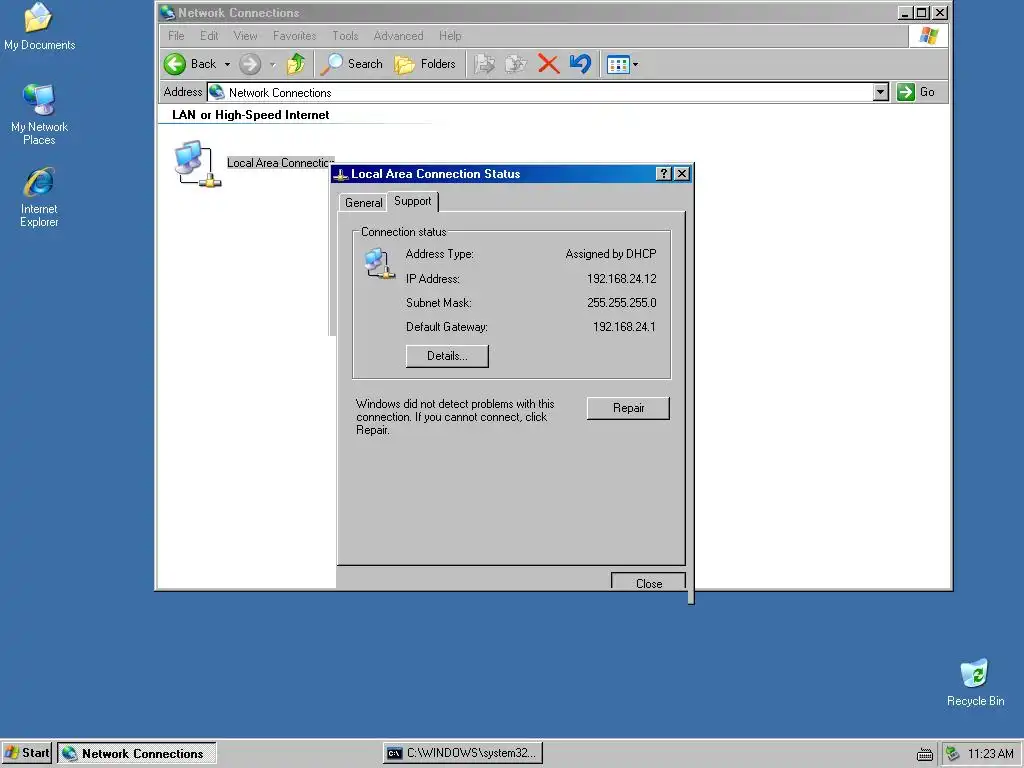Screen dimensions: 1024x768
Task: Switch to the General tab
Action: [363, 202]
